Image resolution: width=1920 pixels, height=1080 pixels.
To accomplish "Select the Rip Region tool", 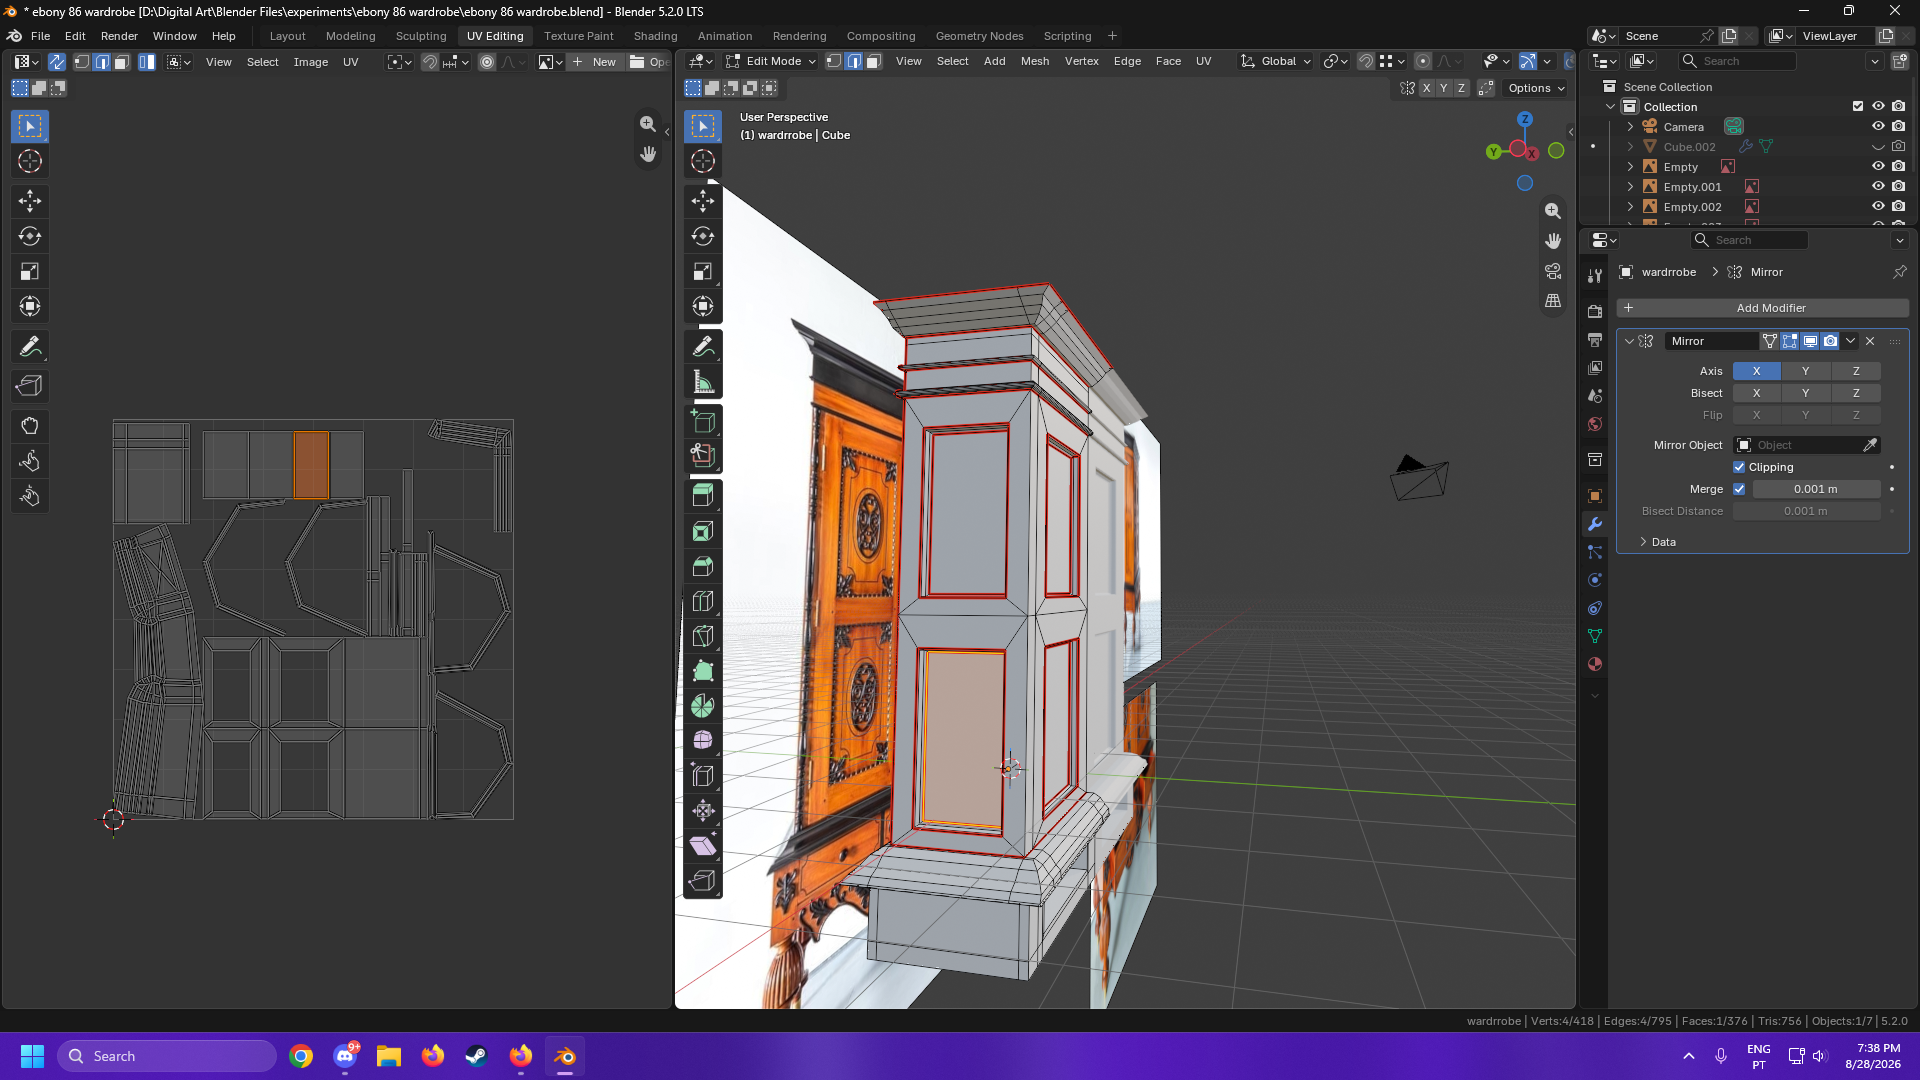I will (x=703, y=881).
